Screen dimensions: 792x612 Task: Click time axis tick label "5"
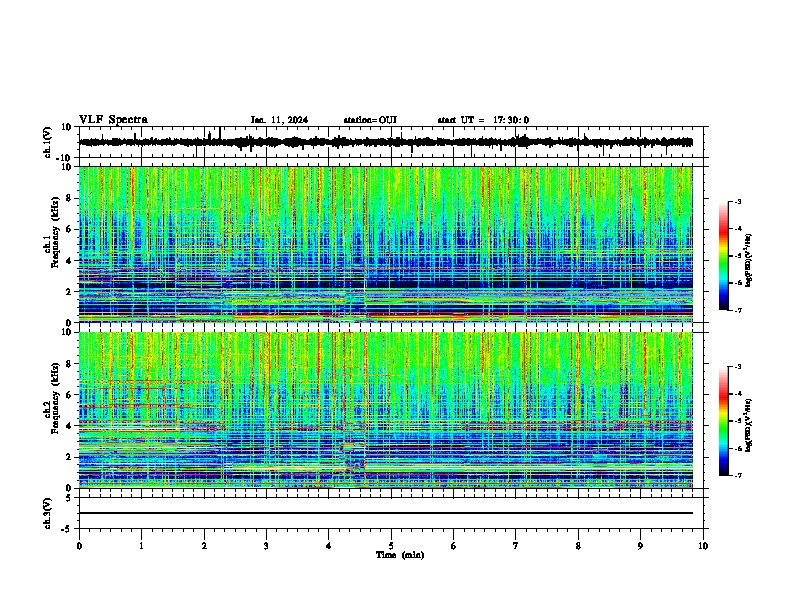pyautogui.click(x=391, y=546)
